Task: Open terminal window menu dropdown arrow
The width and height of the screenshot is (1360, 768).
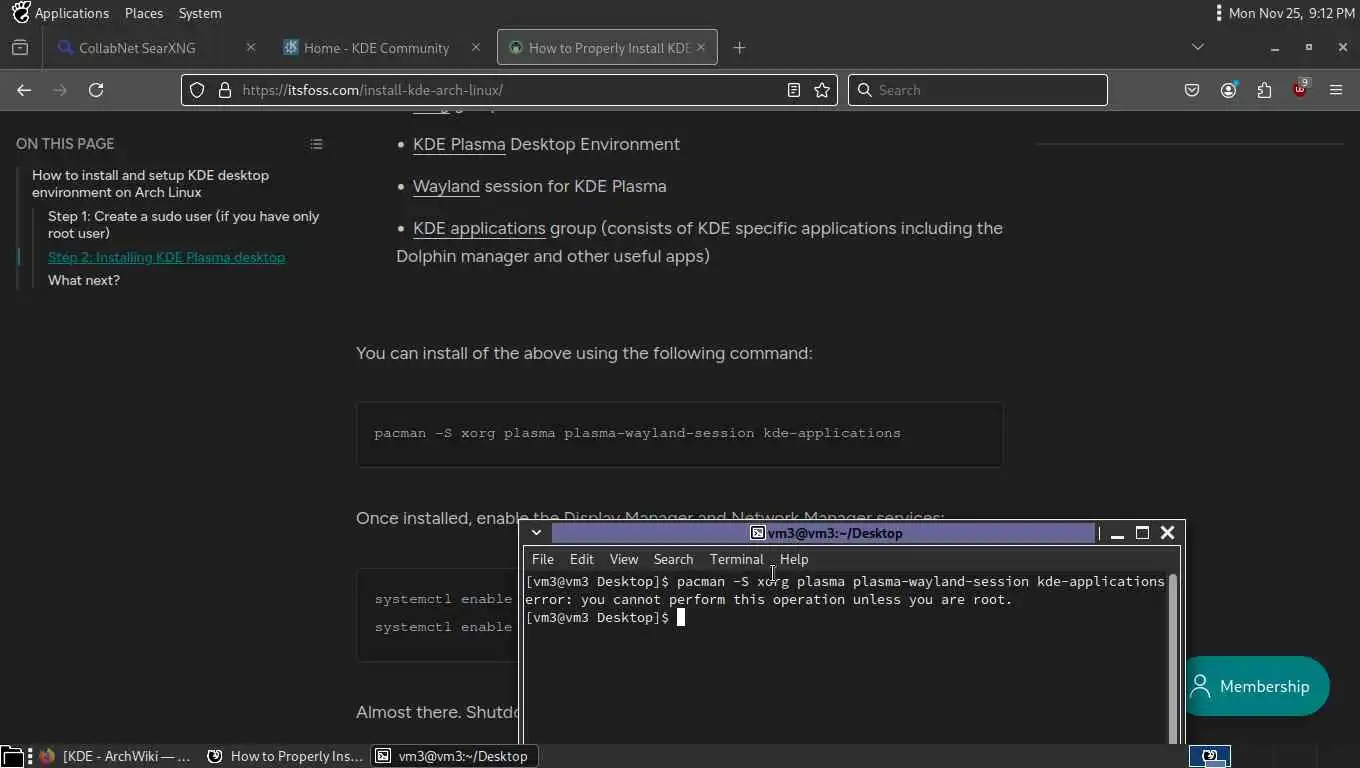Action: pos(536,533)
